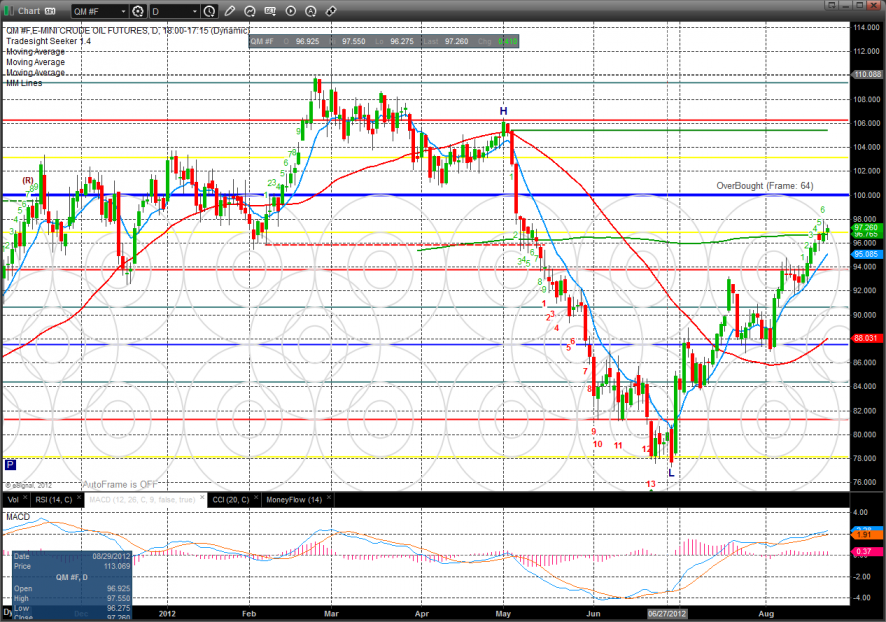Click the 100.000 price scale label

coord(867,195)
